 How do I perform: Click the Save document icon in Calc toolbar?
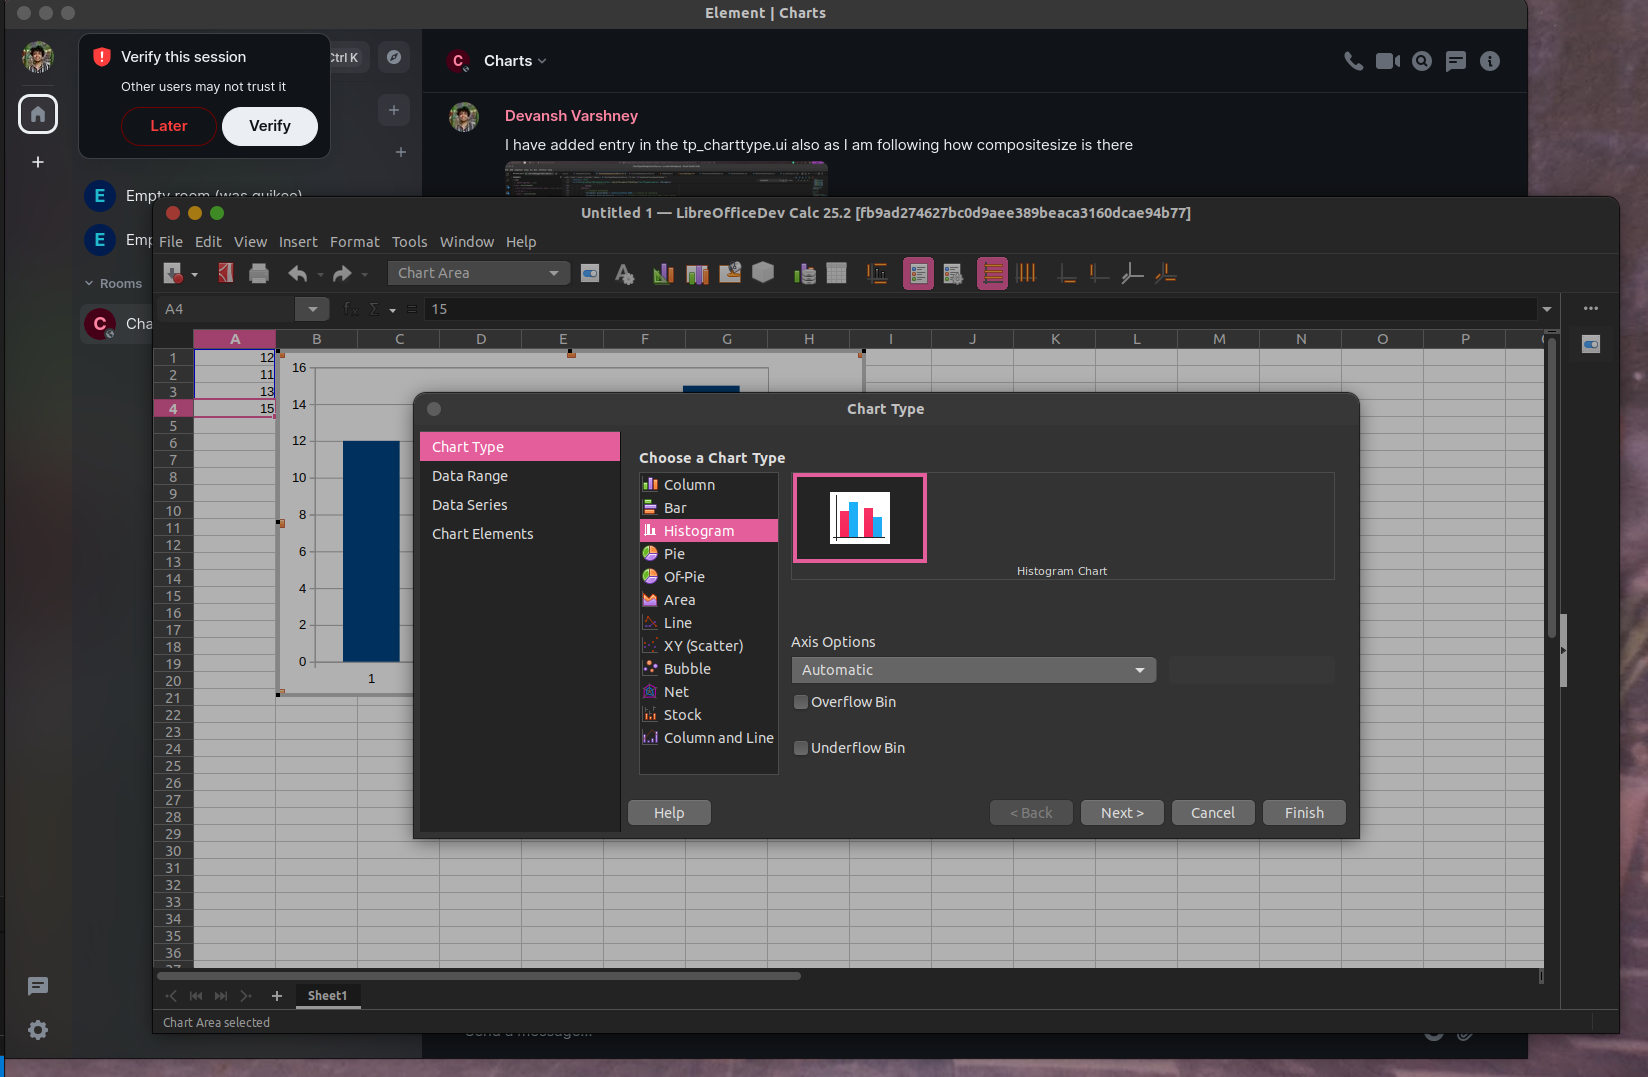[173, 273]
